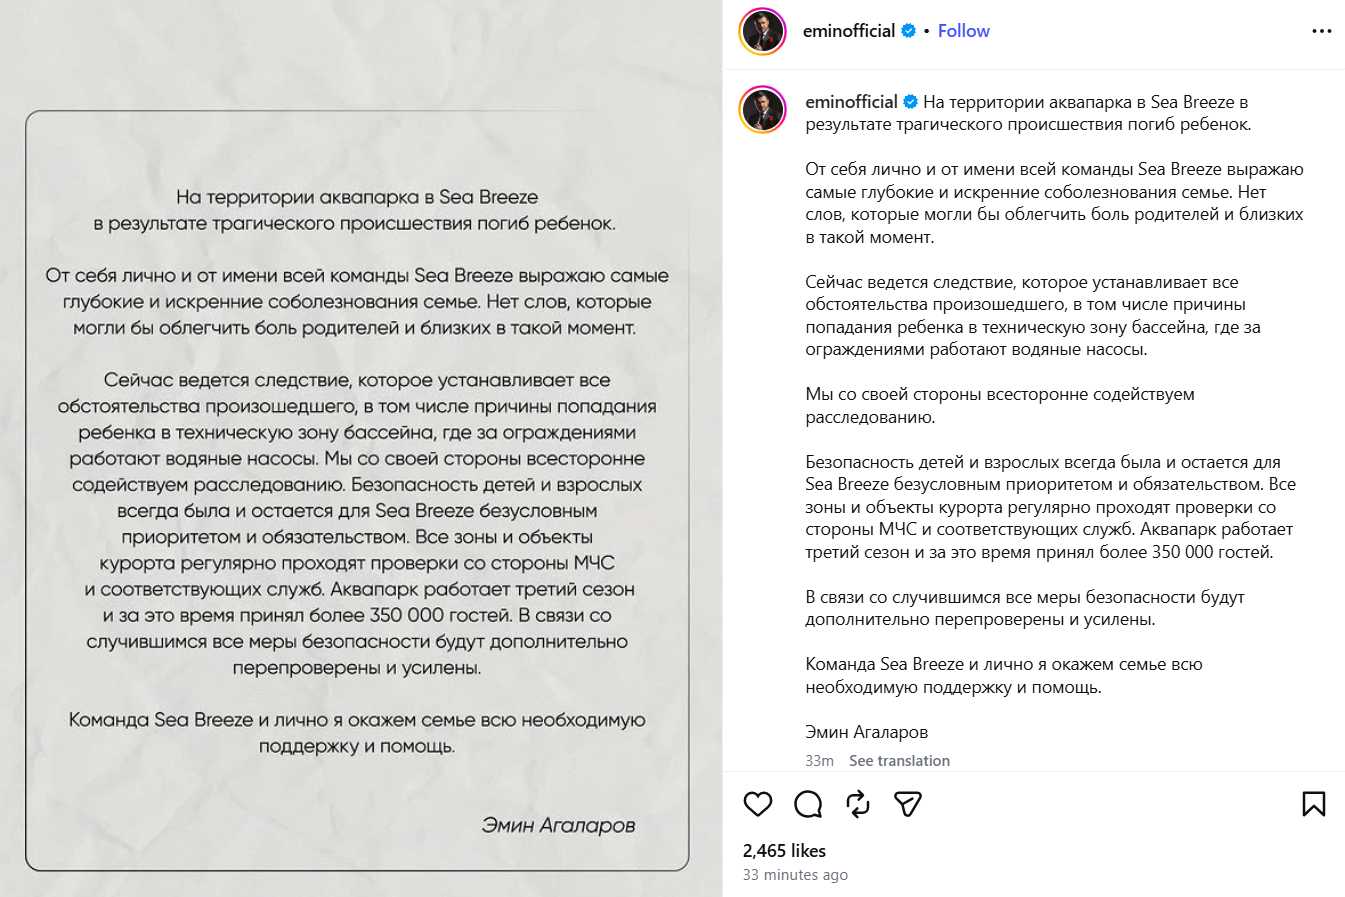Click the Follow link in header
This screenshot has width=1345, height=897.
pyautogui.click(x=963, y=31)
